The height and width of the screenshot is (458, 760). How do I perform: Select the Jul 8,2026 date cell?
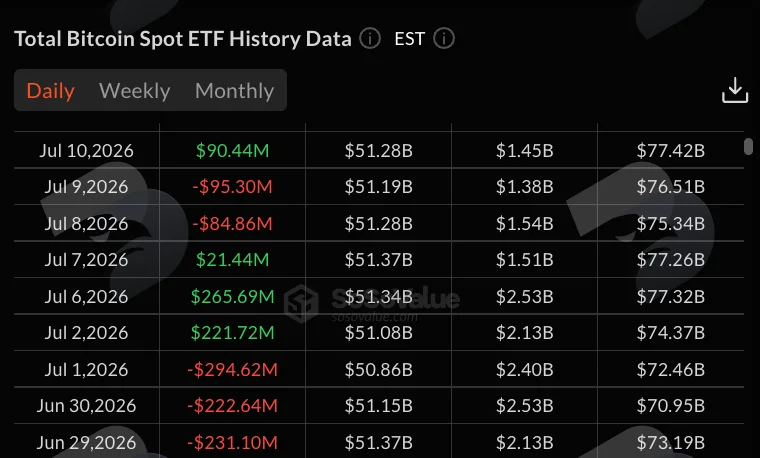(86, 223)
